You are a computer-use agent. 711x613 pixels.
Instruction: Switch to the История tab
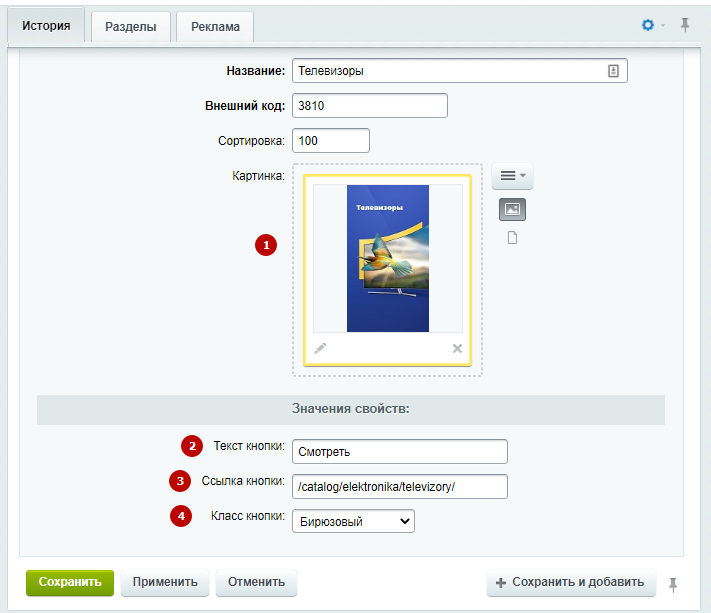pos(46,26)
